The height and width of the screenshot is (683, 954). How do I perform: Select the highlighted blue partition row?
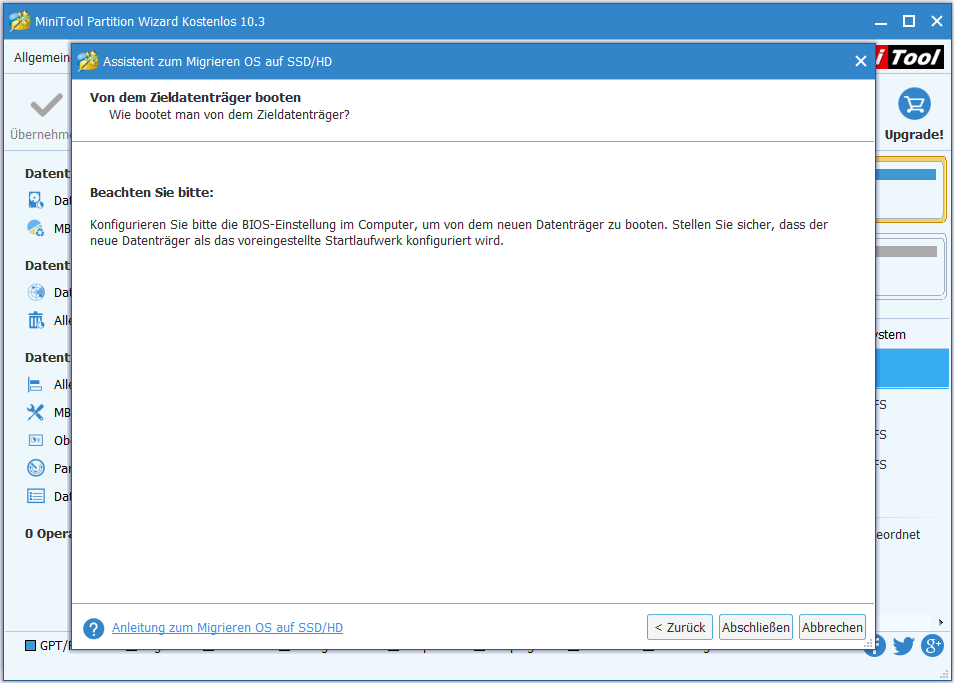click(x=912, y=368)
